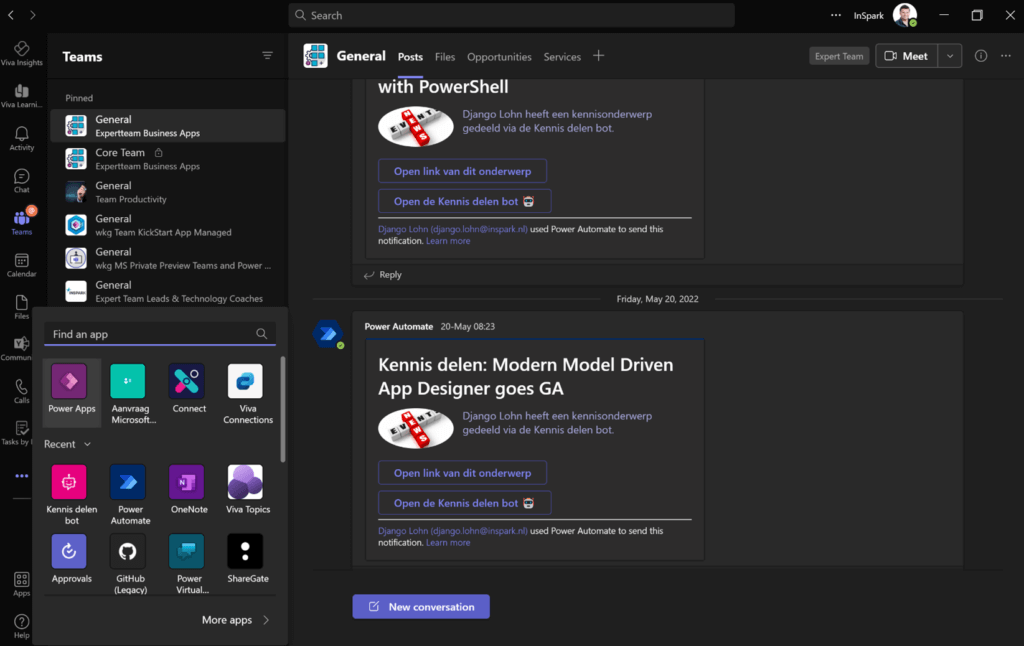Open Calendar in the left rail

coord(22,265)
